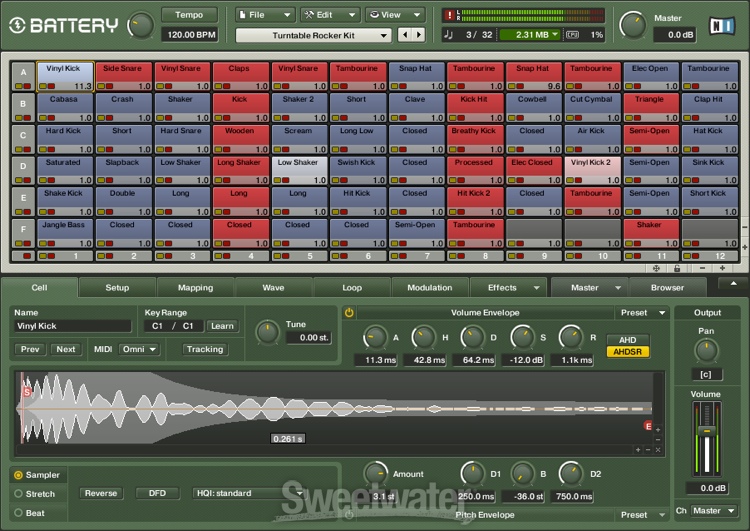The height and width of the screenshot is (531, 750).
Task: Toggle the Pitch Envelope power icon
Action: (x=349, y=515)
